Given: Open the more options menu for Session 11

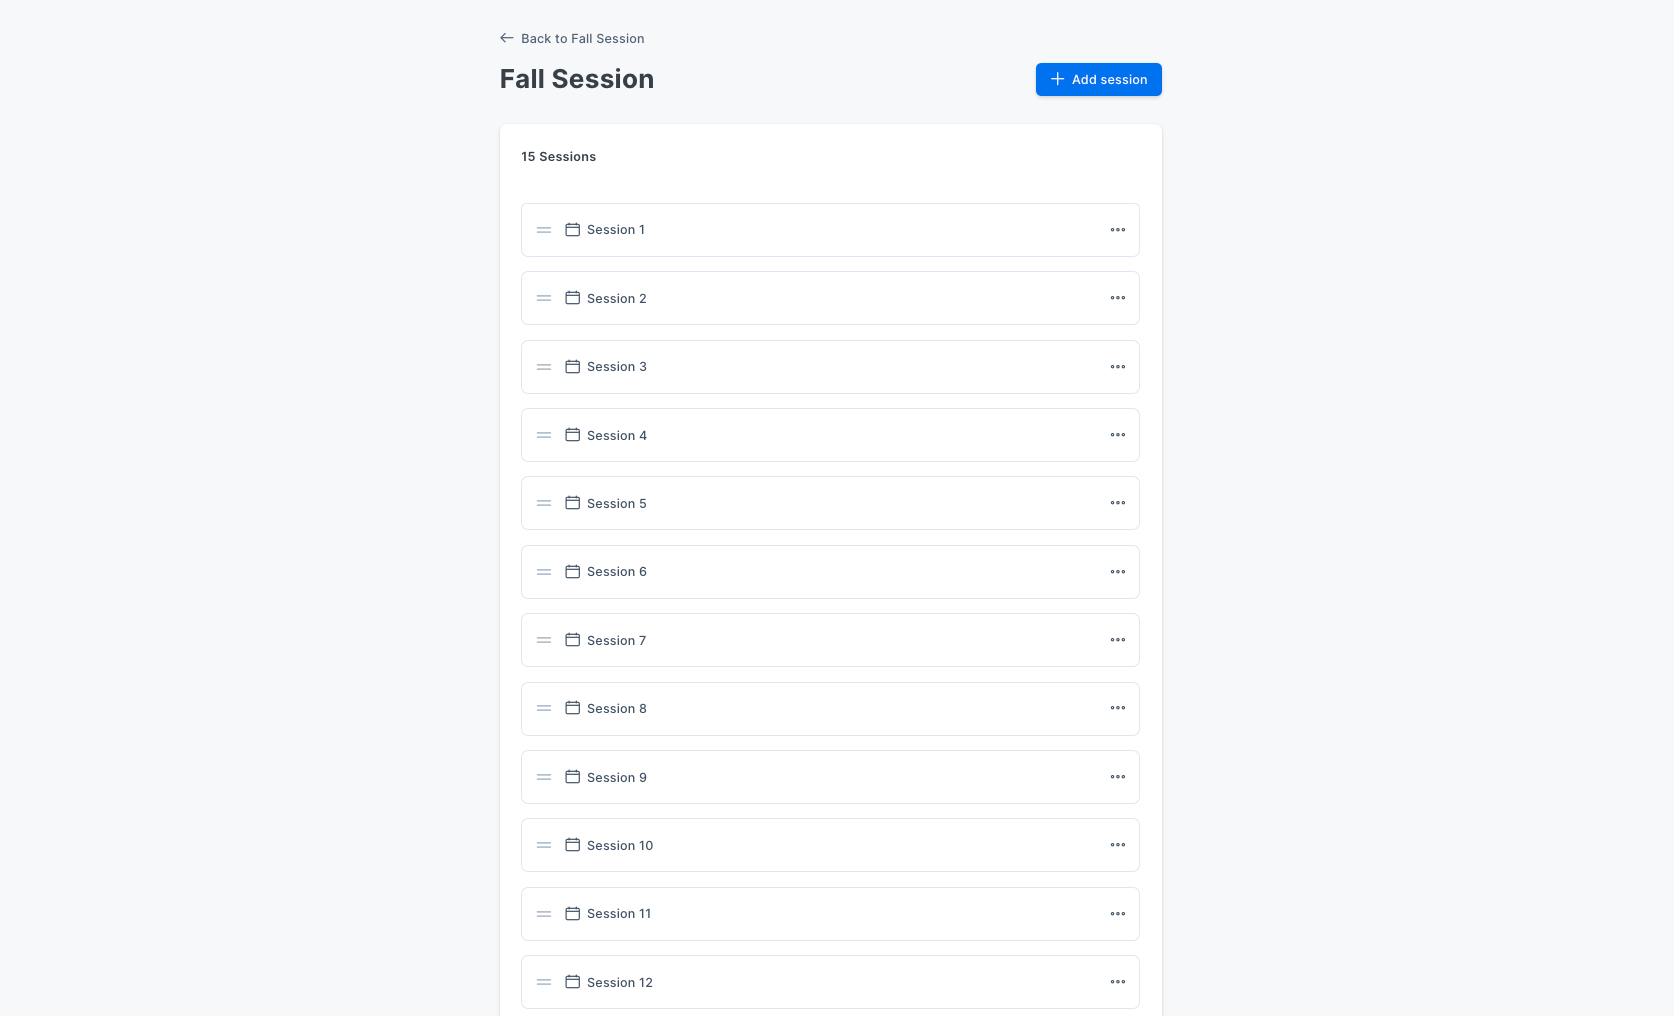Looking at the screenshot, I should point(1118,914).
